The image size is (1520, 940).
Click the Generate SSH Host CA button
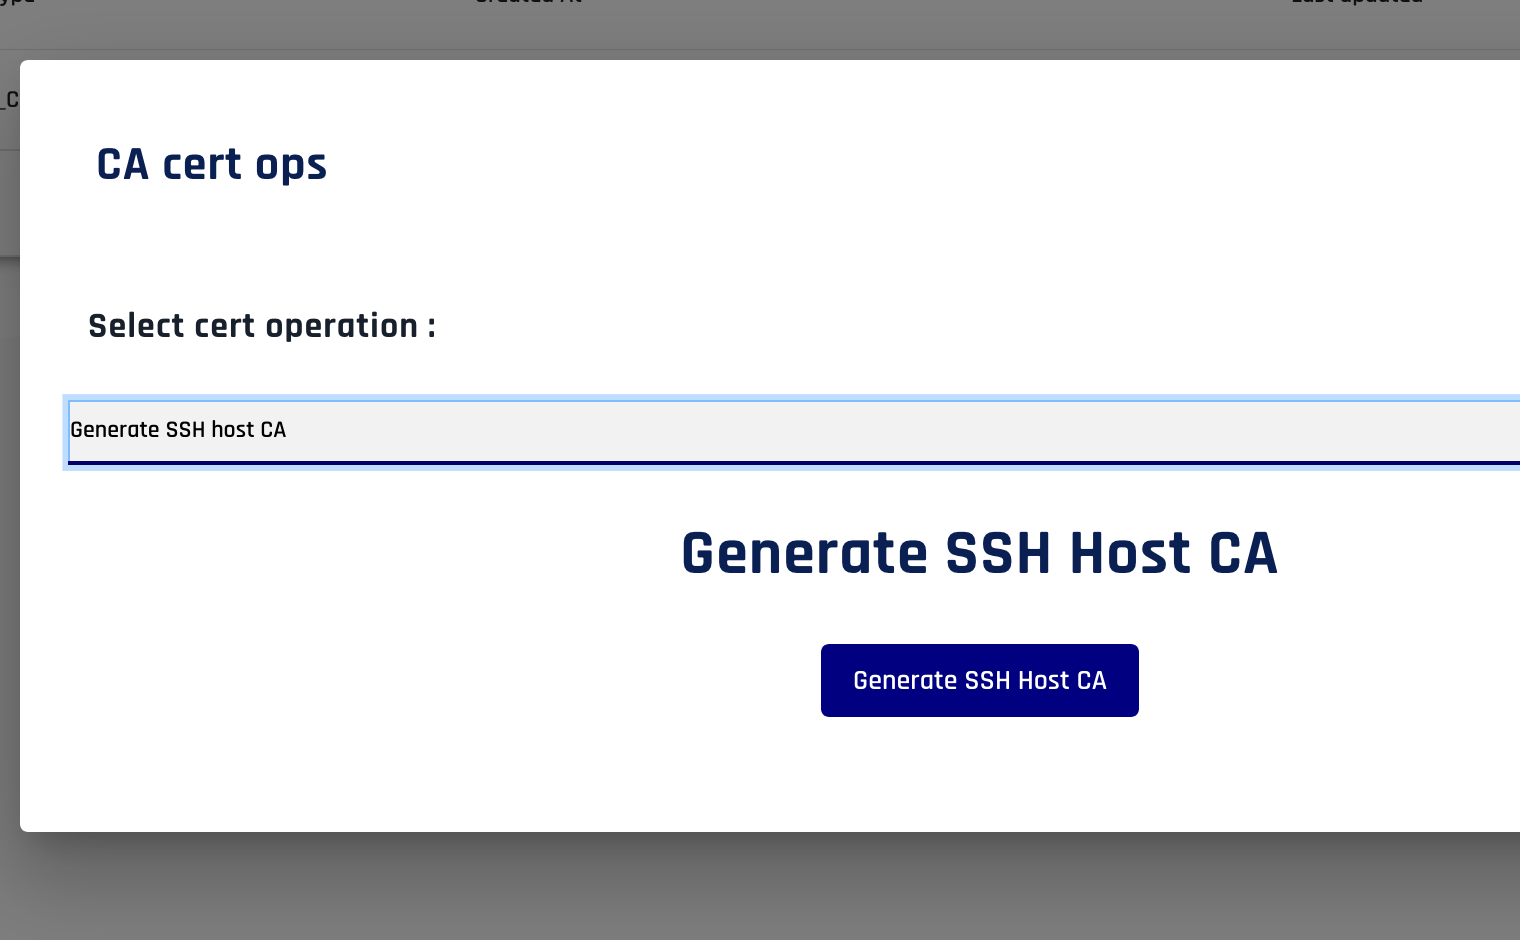[979, 680]
